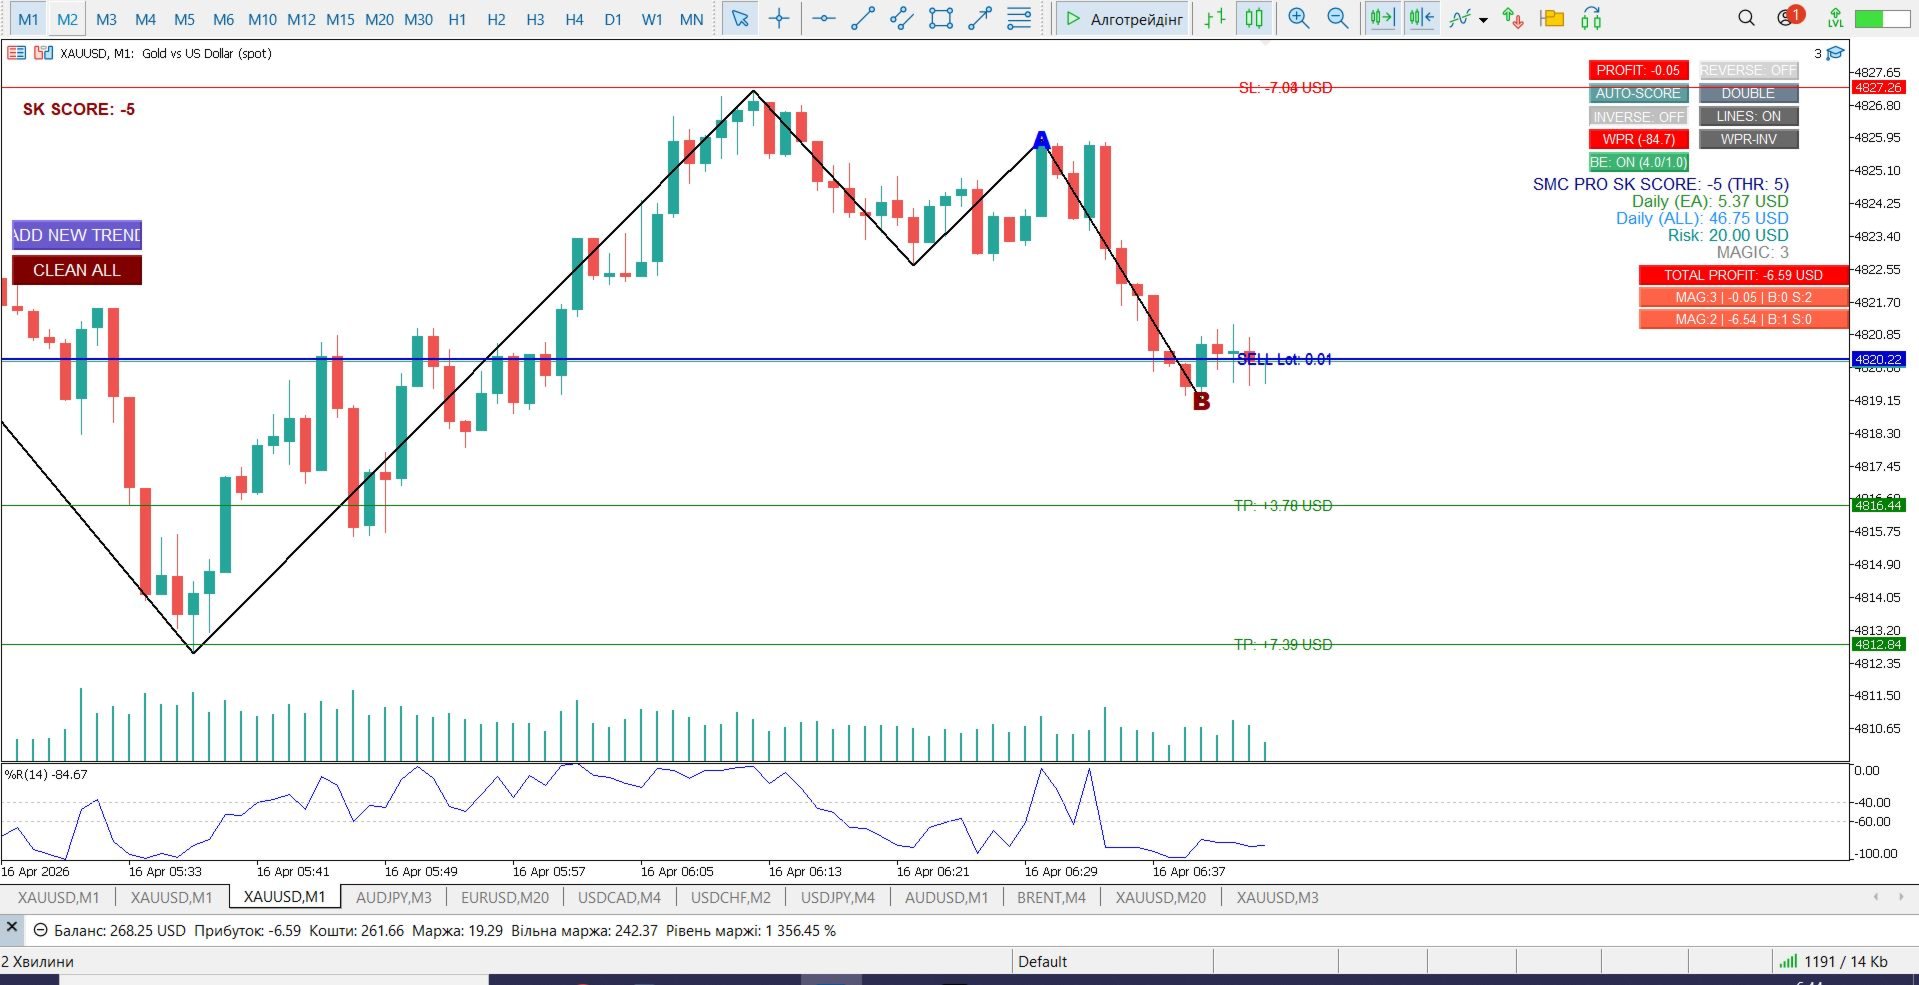Screen dimensions: 1919x985
Task: Click the MAG:2 positions row
Action: pos(1743,319)
